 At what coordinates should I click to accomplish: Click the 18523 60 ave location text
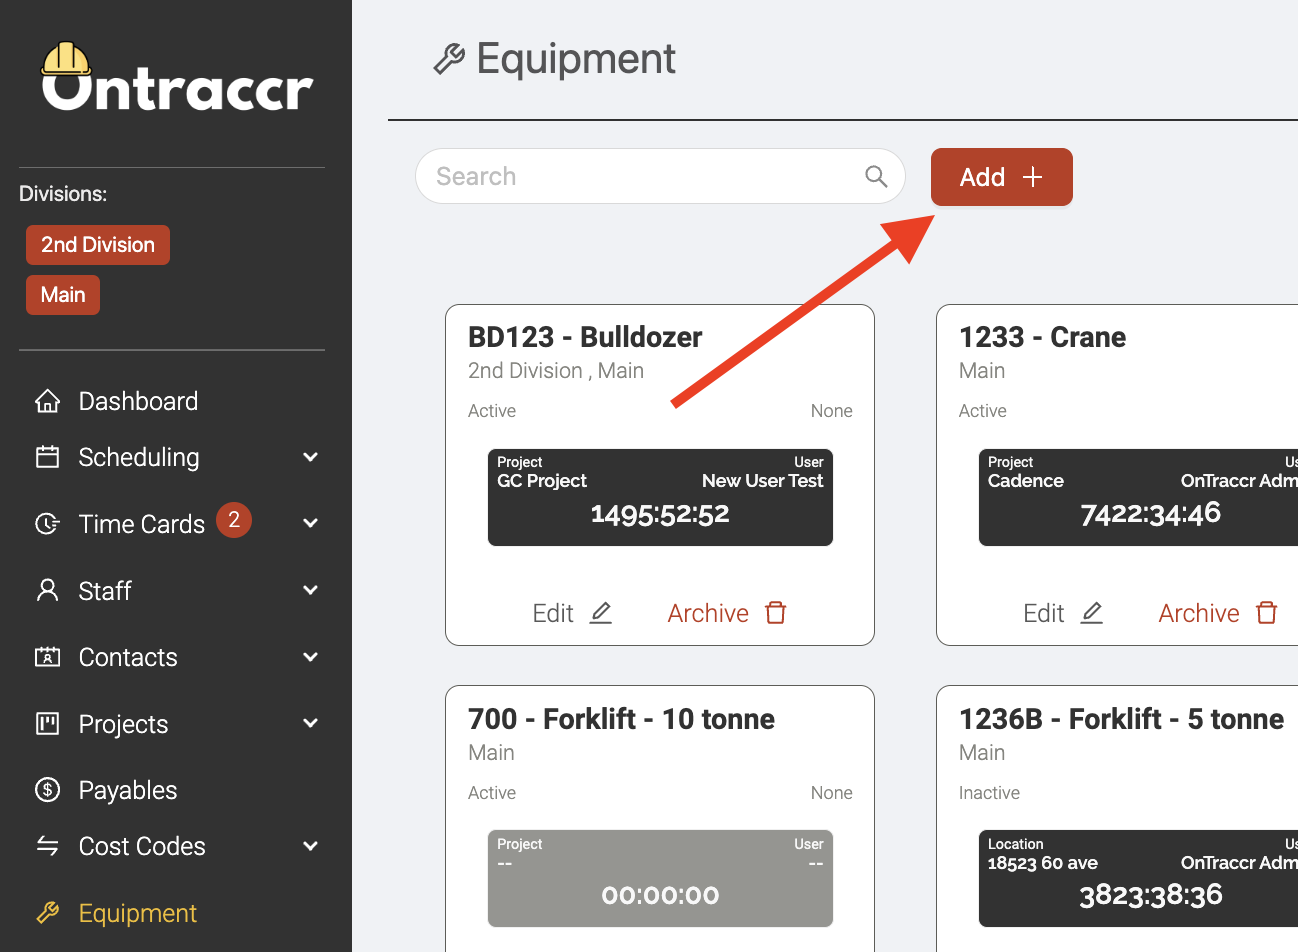coord(1042,863)
